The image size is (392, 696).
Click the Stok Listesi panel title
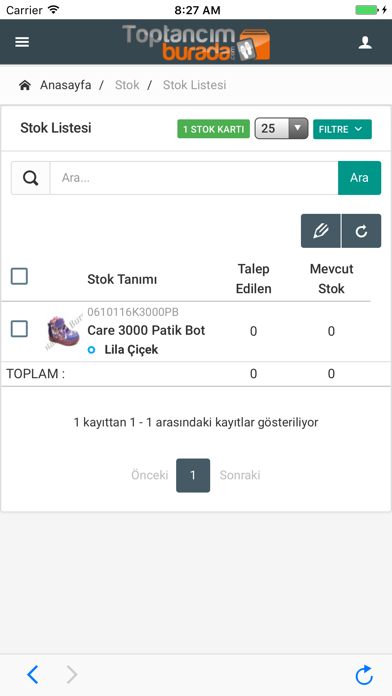coord(56,128)
